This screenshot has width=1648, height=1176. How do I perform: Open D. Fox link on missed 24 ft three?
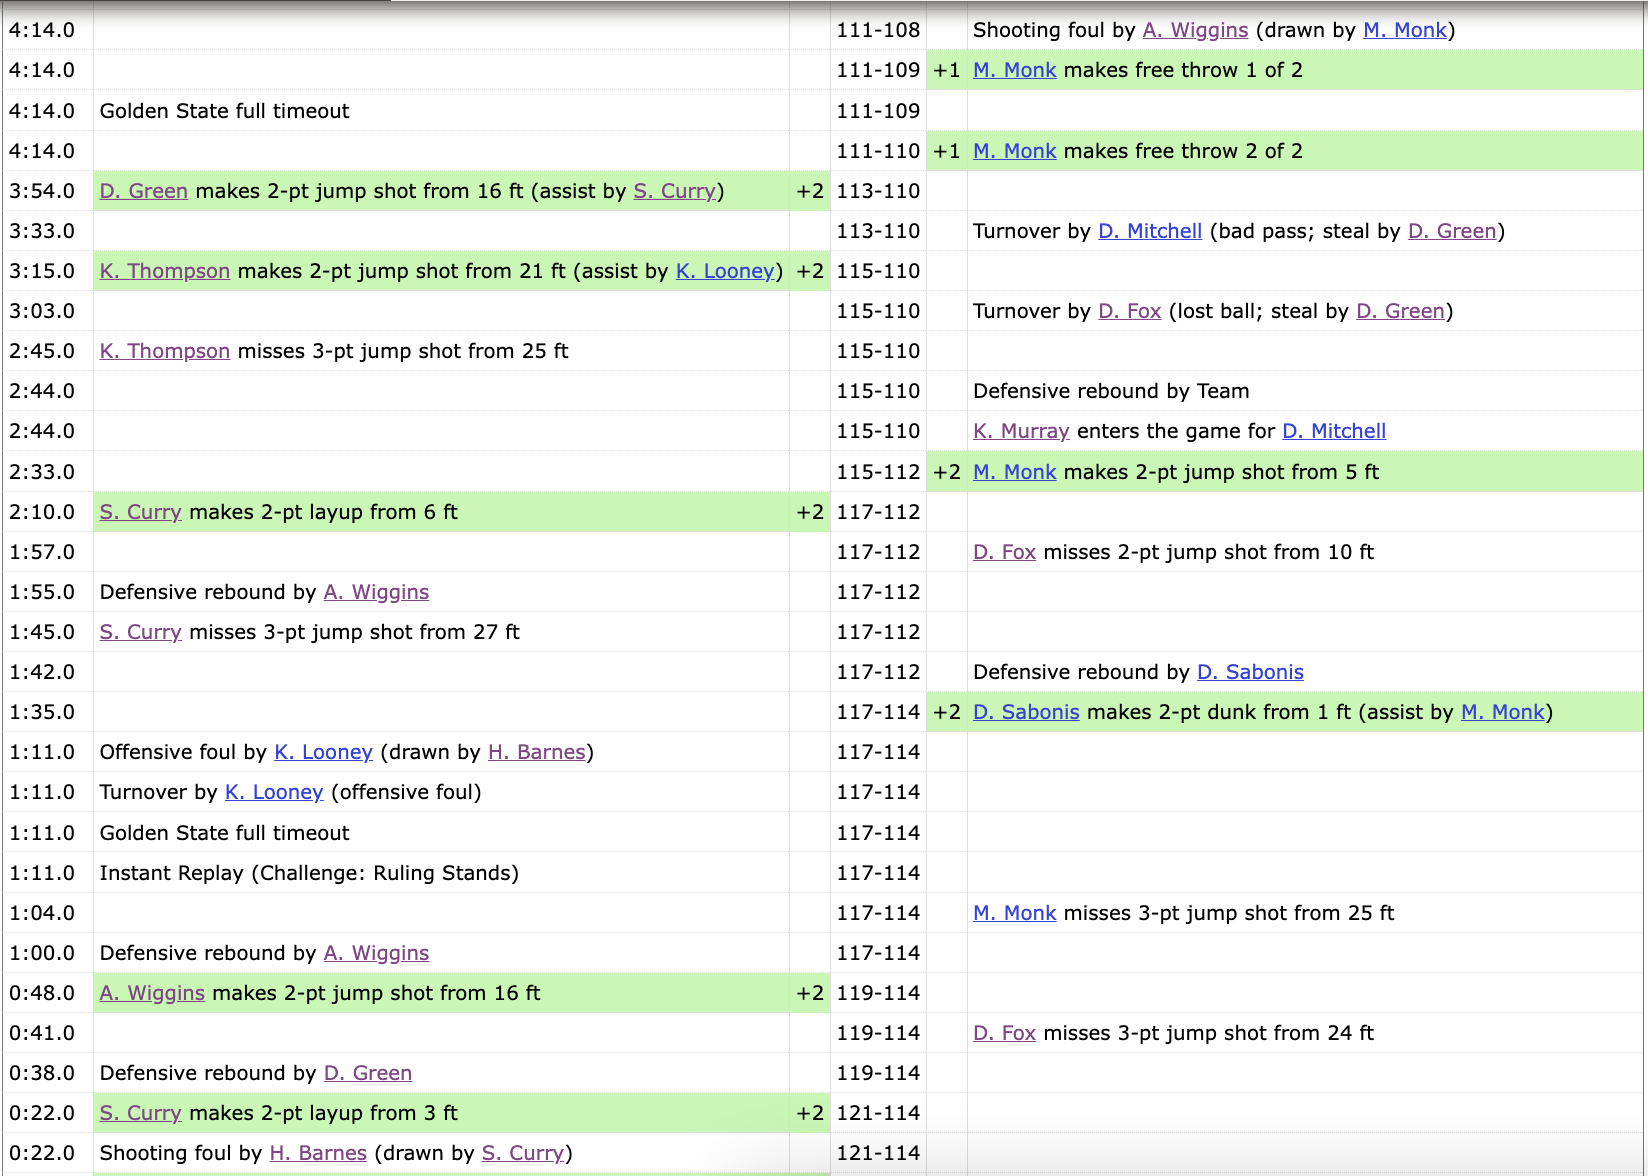point(1004,1033)
